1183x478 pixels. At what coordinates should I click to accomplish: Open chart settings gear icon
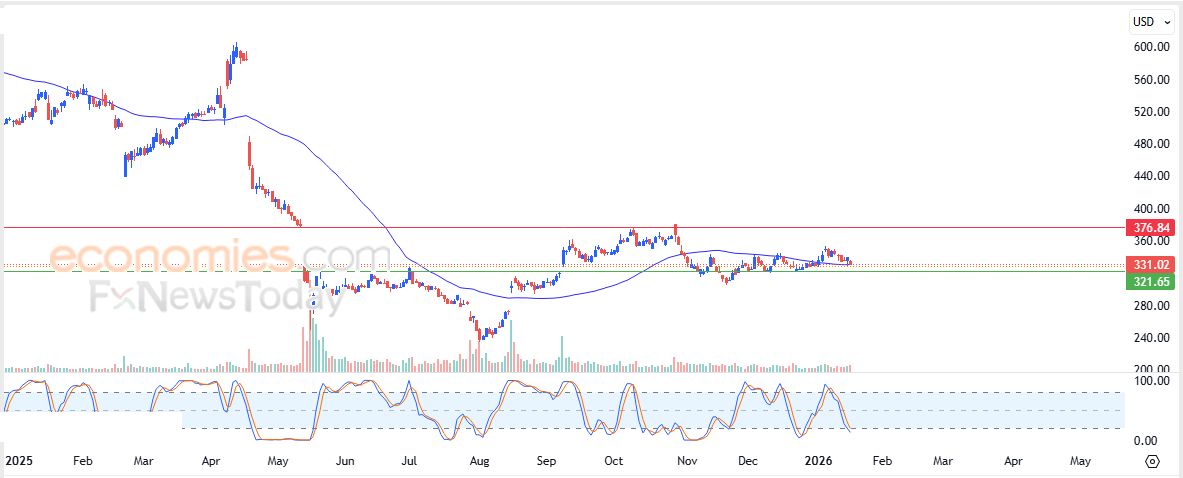click(x=1152, y=461)
